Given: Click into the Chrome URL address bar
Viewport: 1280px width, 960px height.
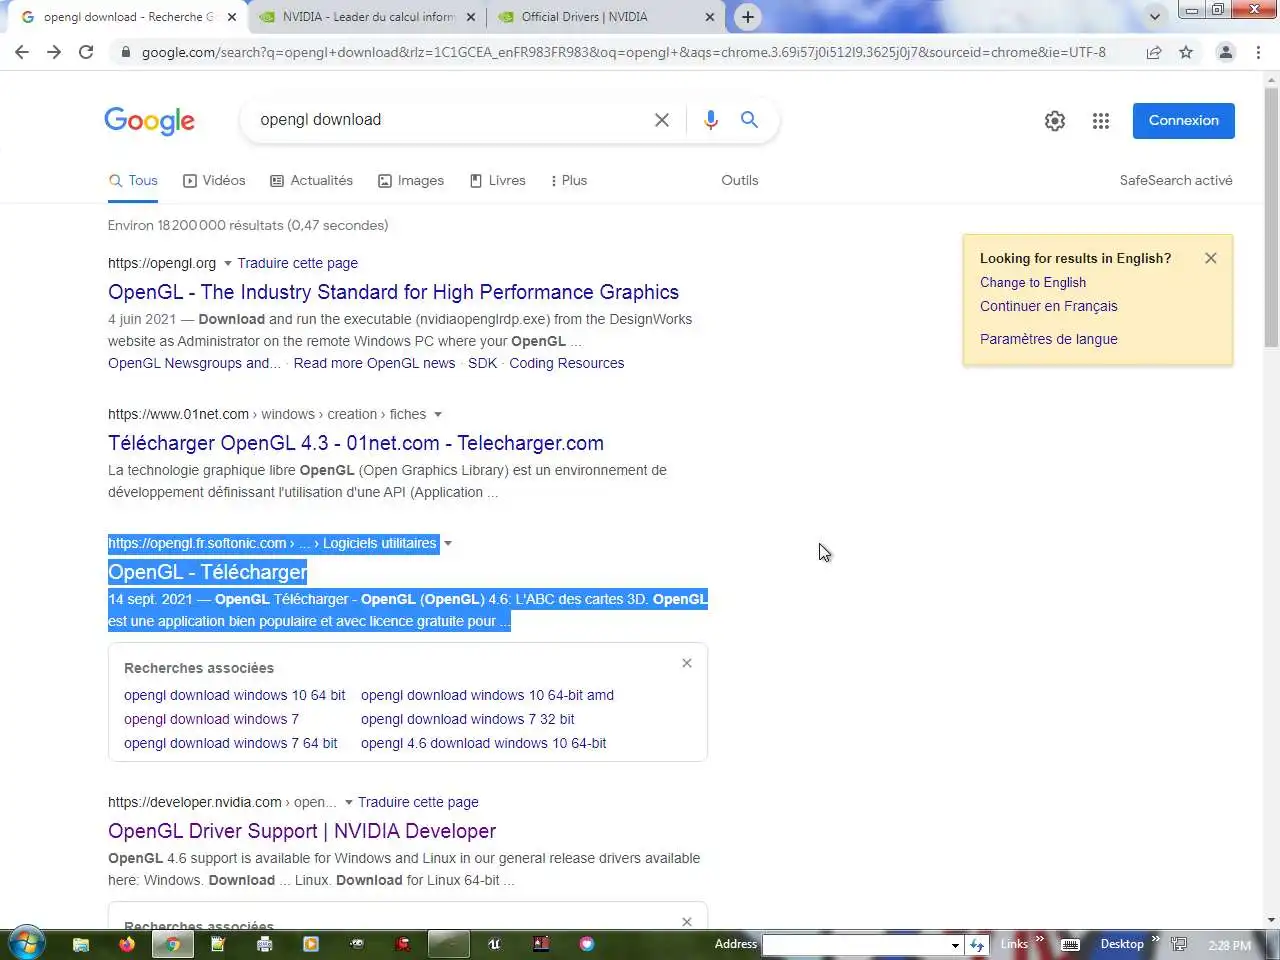Looking at the screenshot, I should pyautogui.click(x=624, y=52).
